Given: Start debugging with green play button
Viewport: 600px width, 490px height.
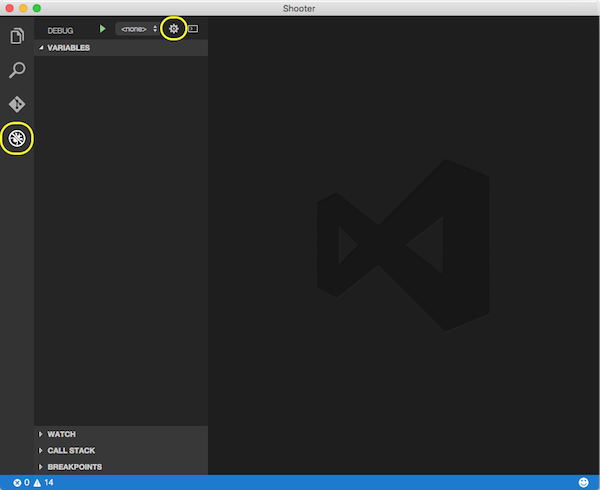Looking at the screenshot, I should coord(103,29).
